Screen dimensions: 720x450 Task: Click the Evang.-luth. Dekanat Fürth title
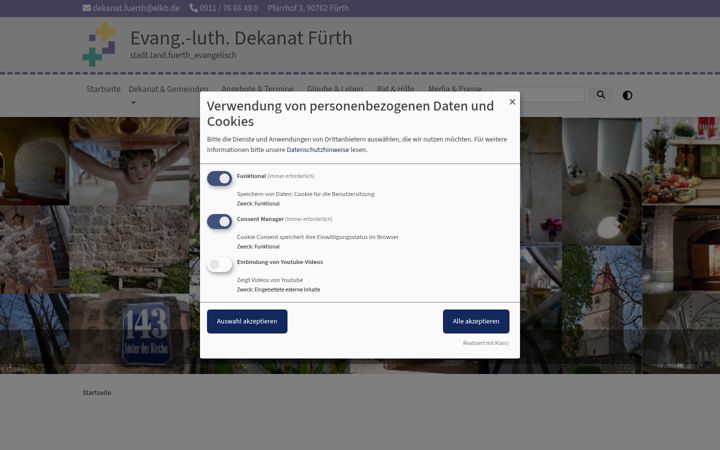click(x=241, y=38)
